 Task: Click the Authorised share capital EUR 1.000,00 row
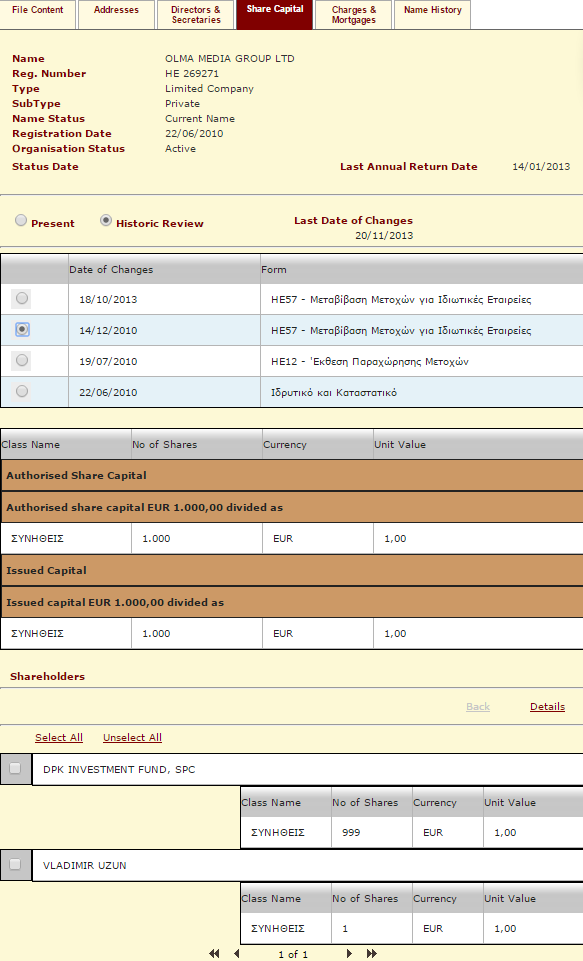pos(292,507)
